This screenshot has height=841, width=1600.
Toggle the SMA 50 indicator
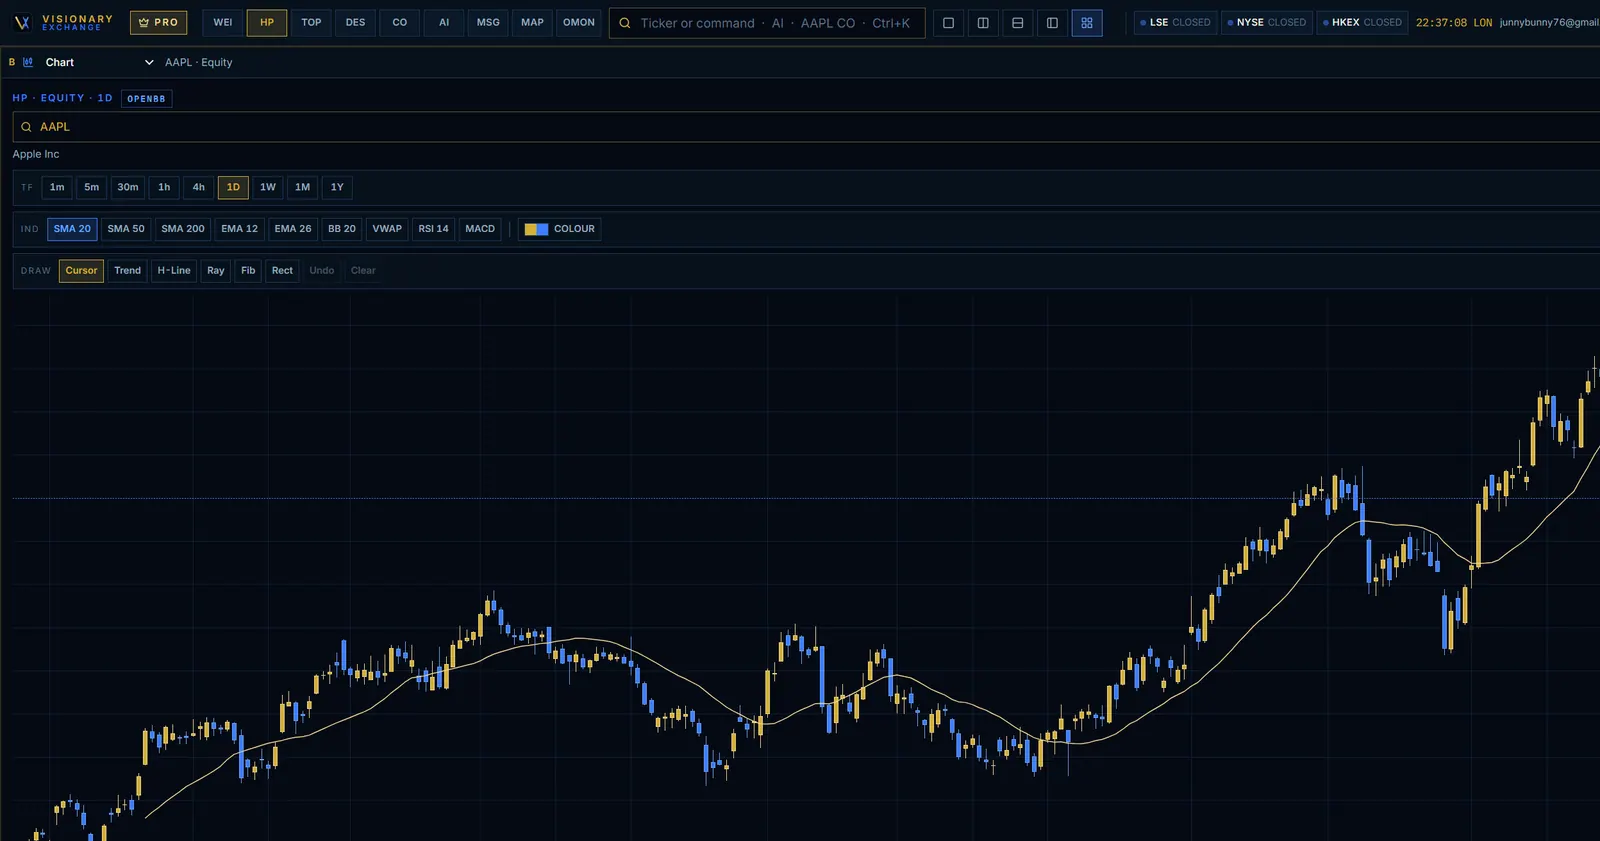pos(126,229)
